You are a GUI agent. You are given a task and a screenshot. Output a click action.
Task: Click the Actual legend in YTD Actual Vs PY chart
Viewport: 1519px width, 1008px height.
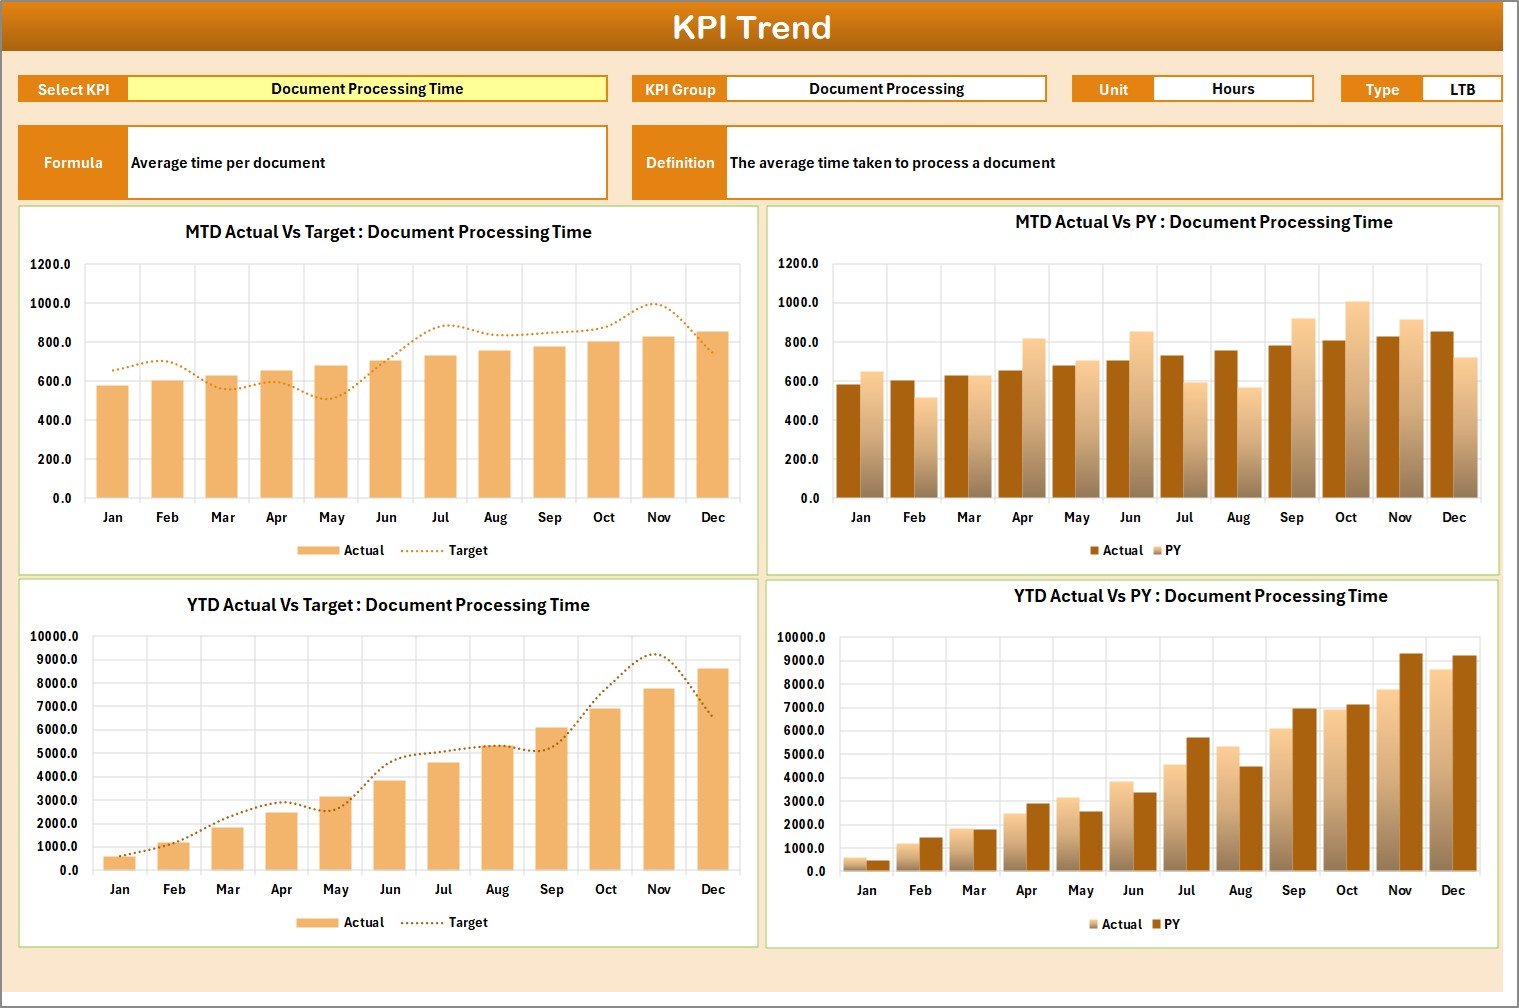[1120, 924]
